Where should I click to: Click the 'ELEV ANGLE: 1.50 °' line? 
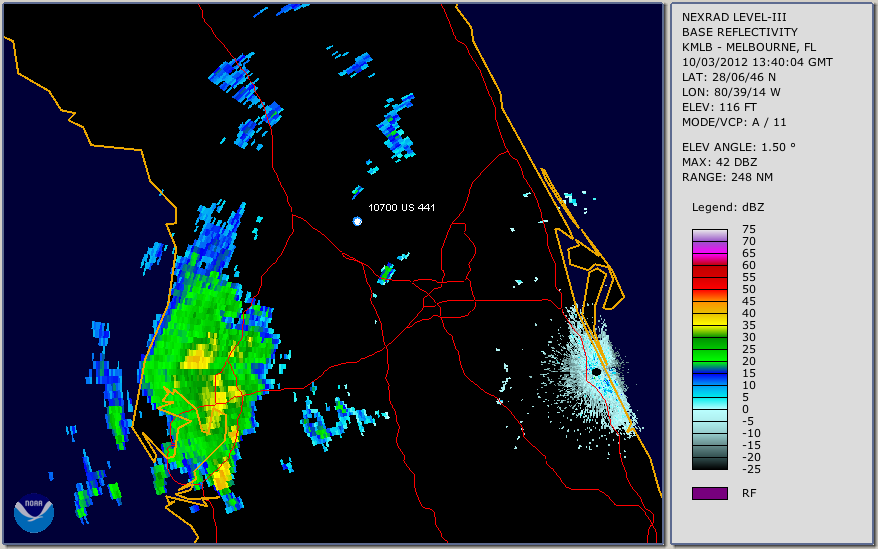pos(739,147)
